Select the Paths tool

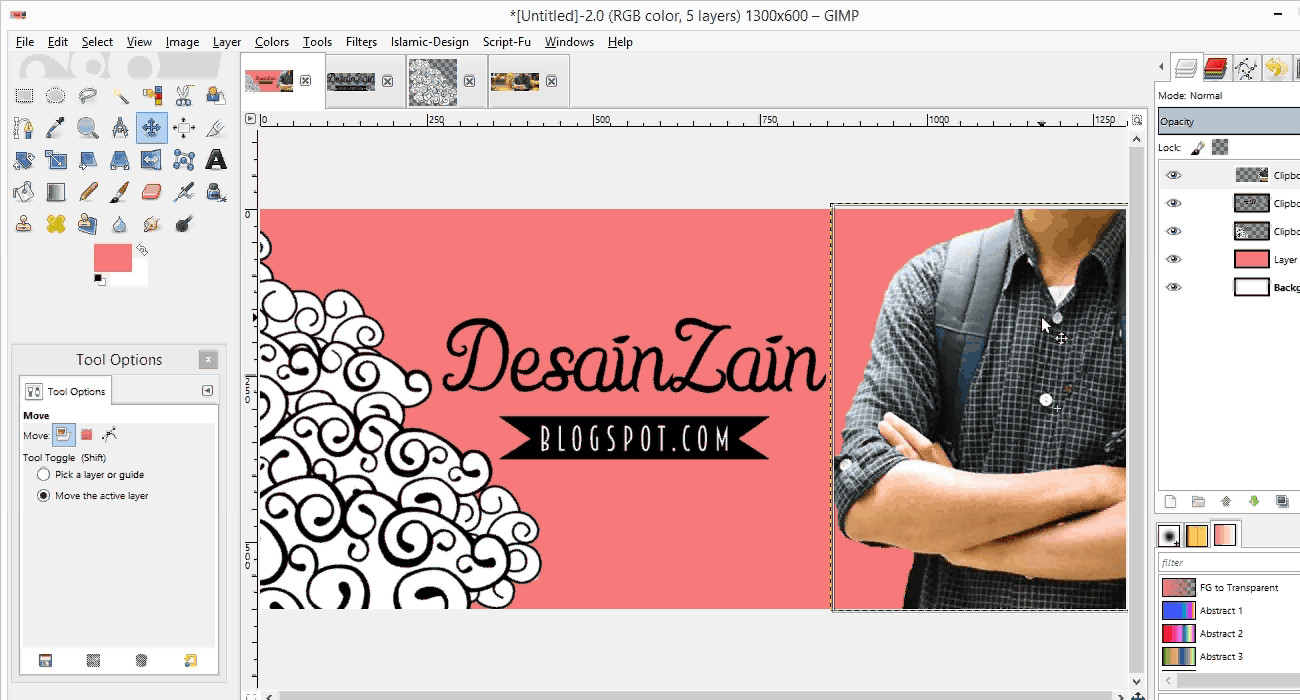tap(24, 128)
